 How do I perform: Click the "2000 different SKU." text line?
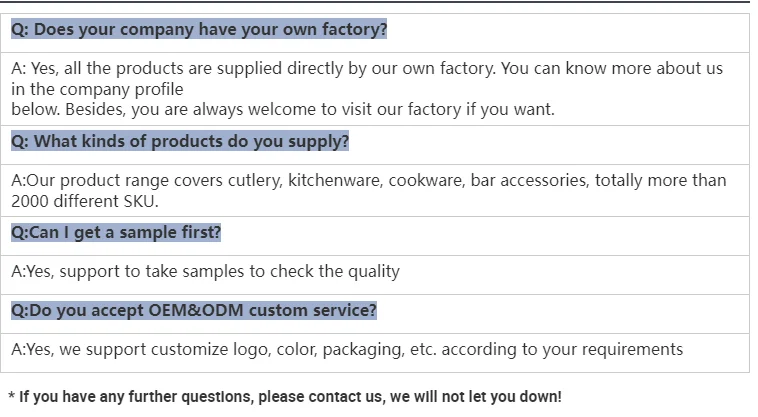(85, 201)
